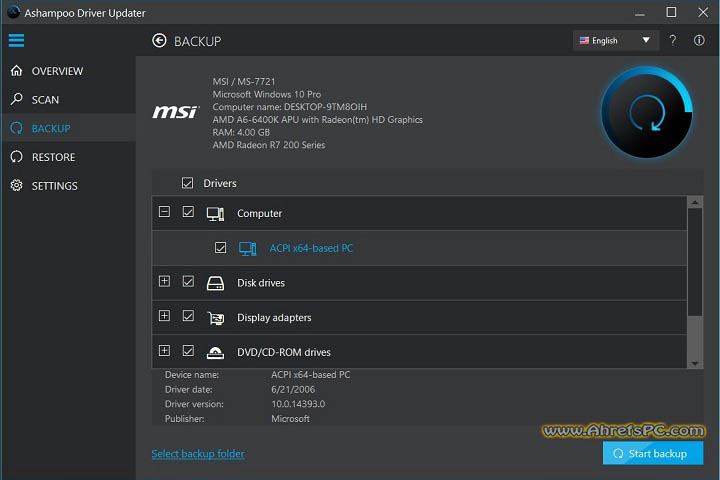Image resolution: width=720 pixels, height=480 pixels.
Task: Uncheck the Computer category checkbox
Action: tap(188, 212)
